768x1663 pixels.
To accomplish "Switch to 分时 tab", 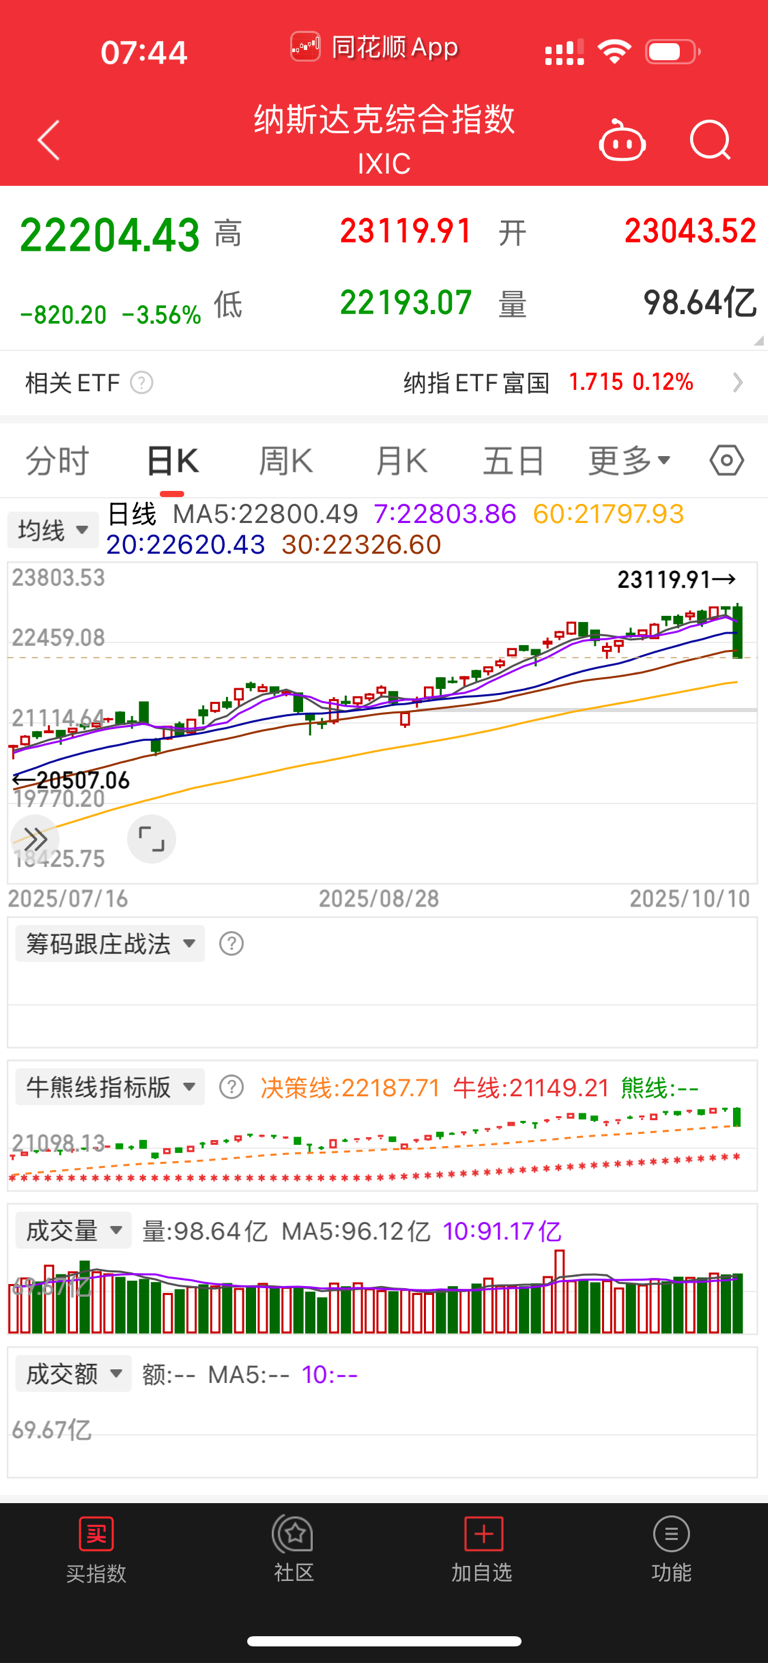I will pyautogui.click(x=57, y=461).
